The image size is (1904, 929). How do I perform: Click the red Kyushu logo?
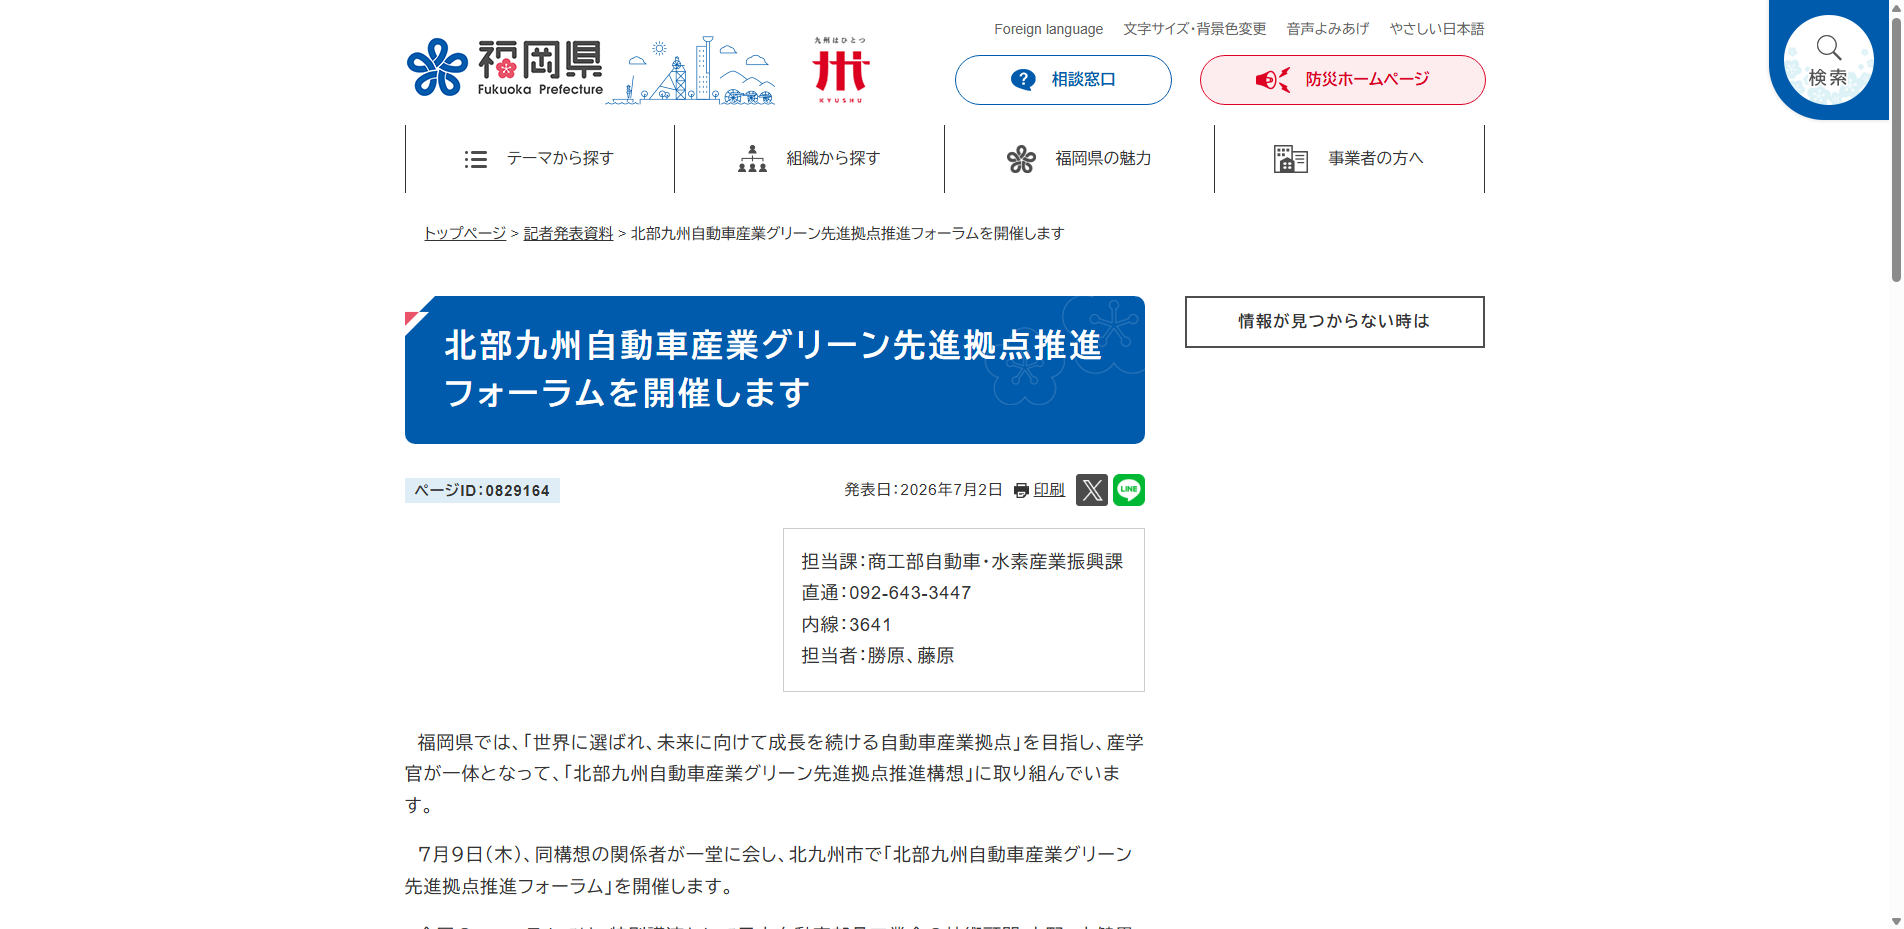[x=840, y=70]
